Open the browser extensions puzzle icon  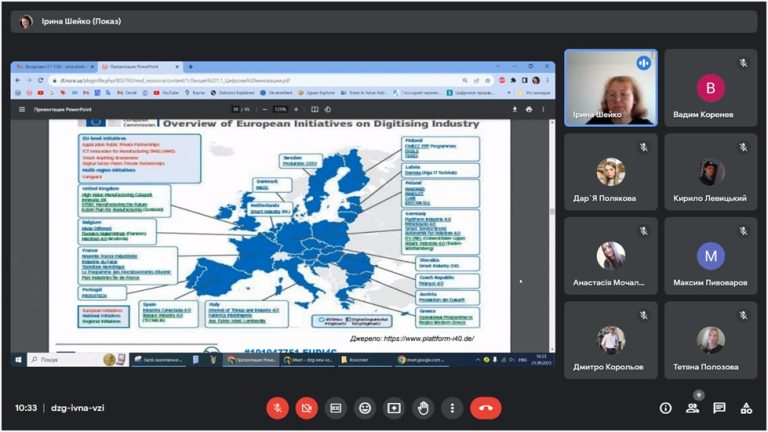(x=513, y=80)
